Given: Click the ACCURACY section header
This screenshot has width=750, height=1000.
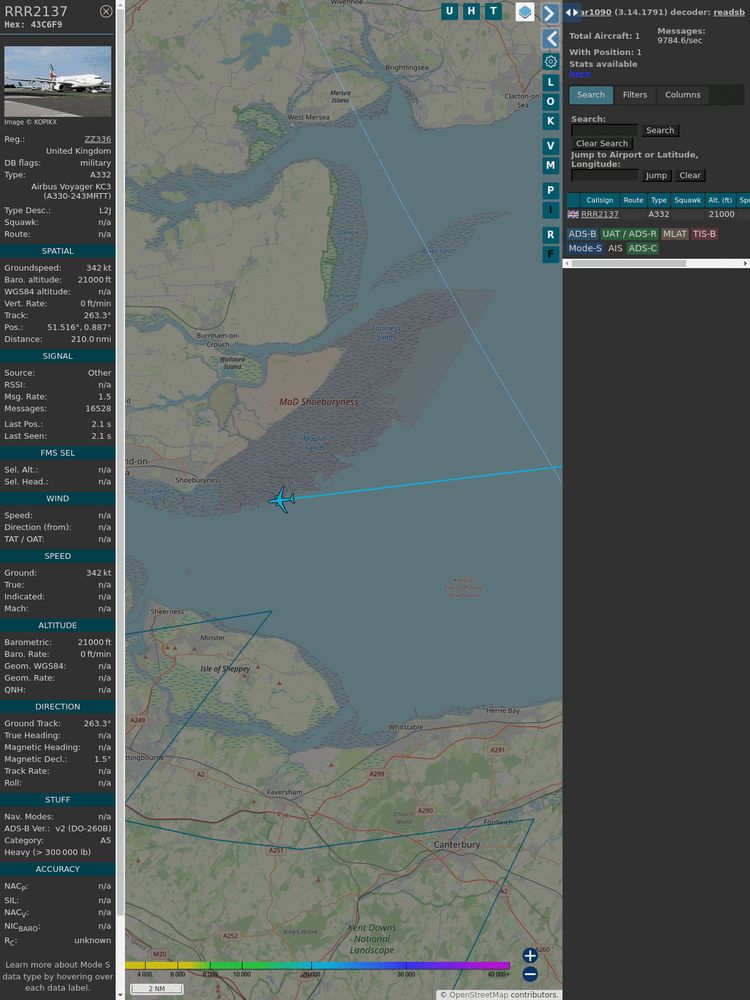Looking at the screenshot, I should (57, 869).
